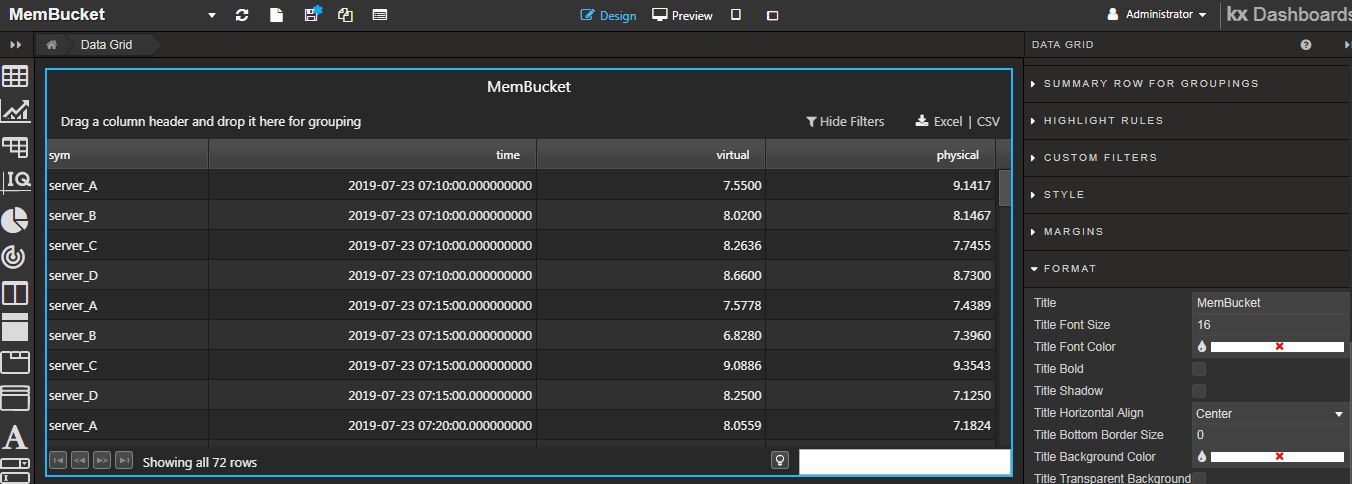Go to the last page of rows
Screen dimensions: 1352x484
click(x=124, y=461)
